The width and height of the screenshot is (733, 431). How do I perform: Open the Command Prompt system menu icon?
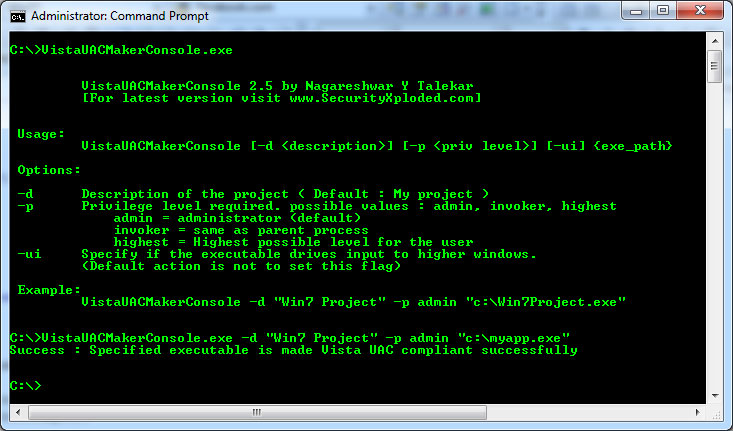(17, 15)
